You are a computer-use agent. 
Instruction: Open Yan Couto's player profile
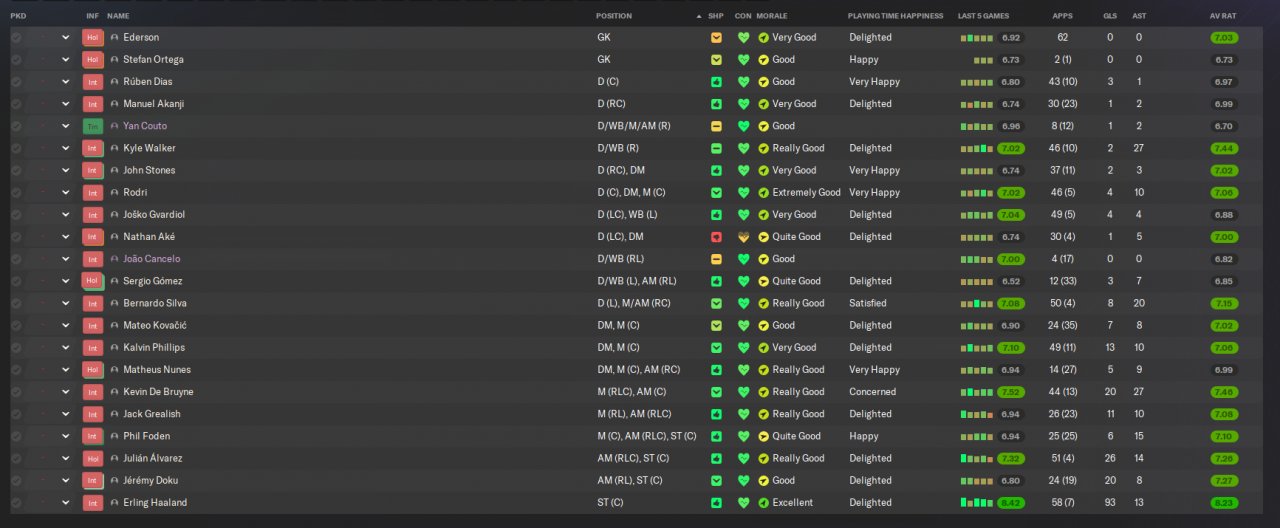pyautogui.click(x=145, y=126)
